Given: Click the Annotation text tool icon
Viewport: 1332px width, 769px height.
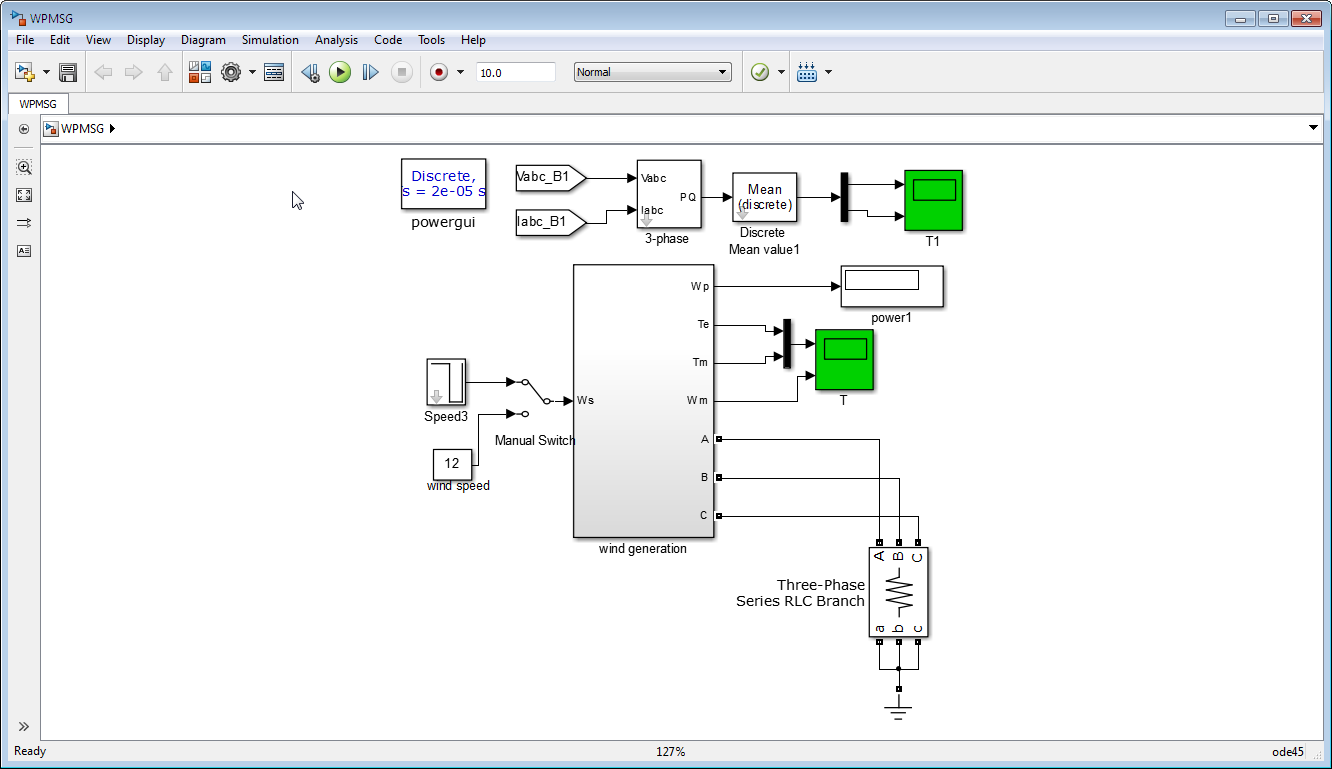Looking at the screenshot, I should pyautogui.click(x=24, y=251).
